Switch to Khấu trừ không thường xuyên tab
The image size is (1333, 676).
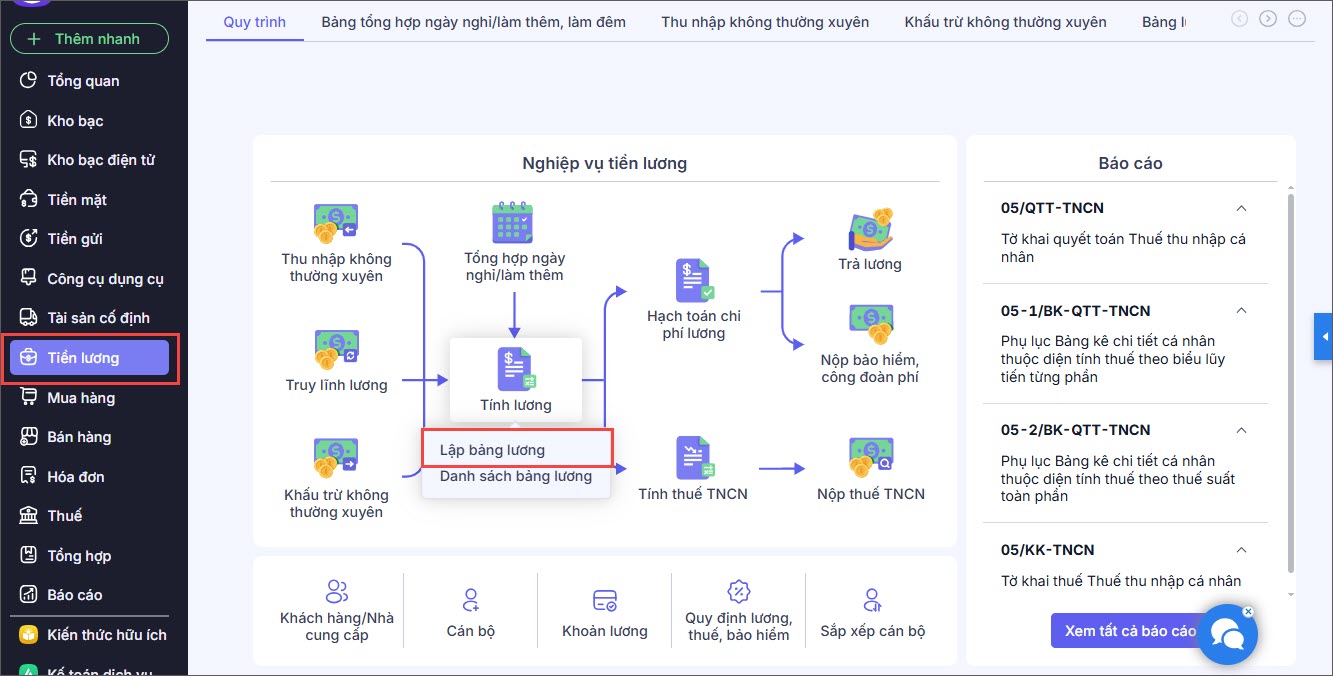click(x=1005, y=21)
